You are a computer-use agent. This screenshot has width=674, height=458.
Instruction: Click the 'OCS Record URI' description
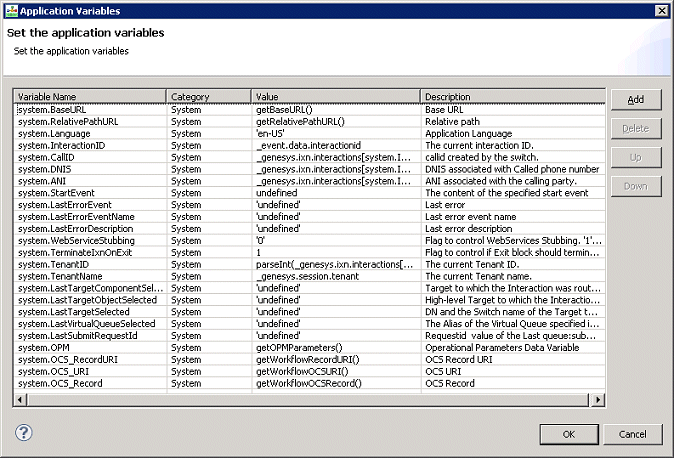pos(459,360)
